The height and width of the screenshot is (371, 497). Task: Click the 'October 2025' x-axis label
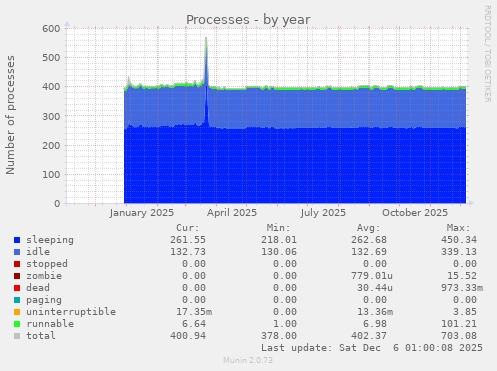pos(415,213)
